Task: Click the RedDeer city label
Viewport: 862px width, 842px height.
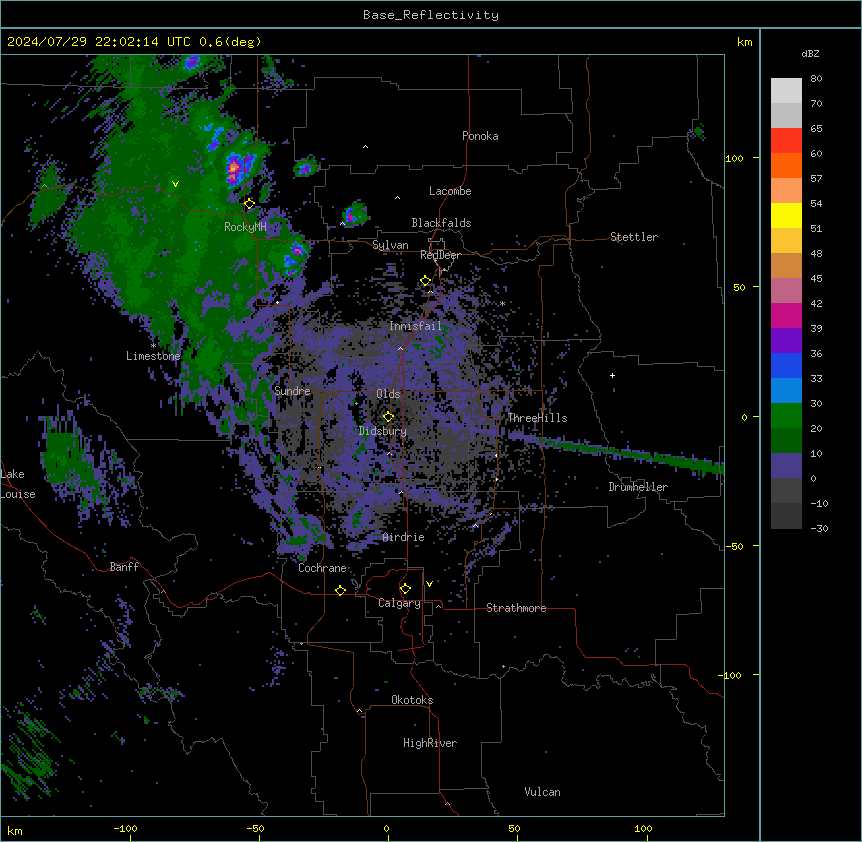Action: tap(440, 255)
